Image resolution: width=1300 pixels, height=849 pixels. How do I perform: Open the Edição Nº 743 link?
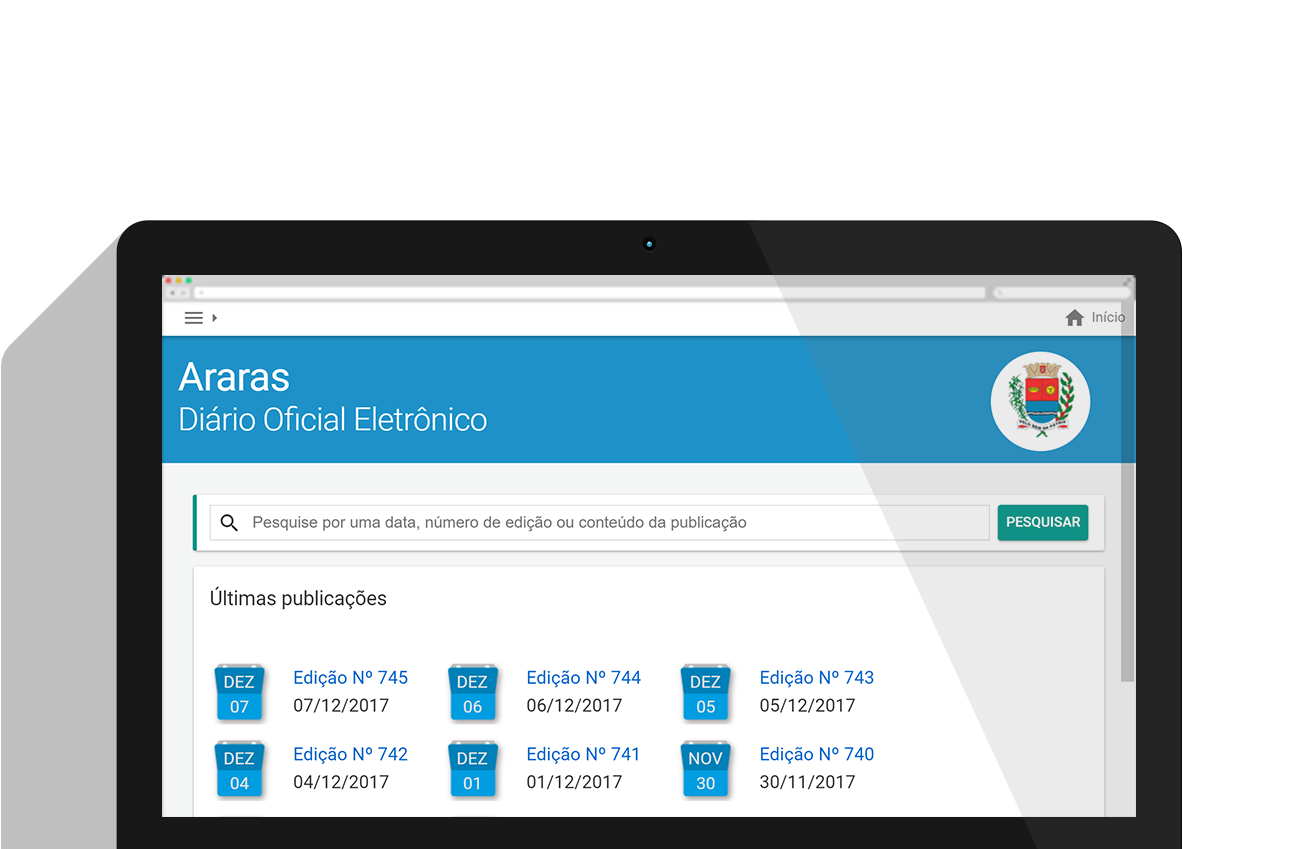pyautogui.click(x=816, y=678)
